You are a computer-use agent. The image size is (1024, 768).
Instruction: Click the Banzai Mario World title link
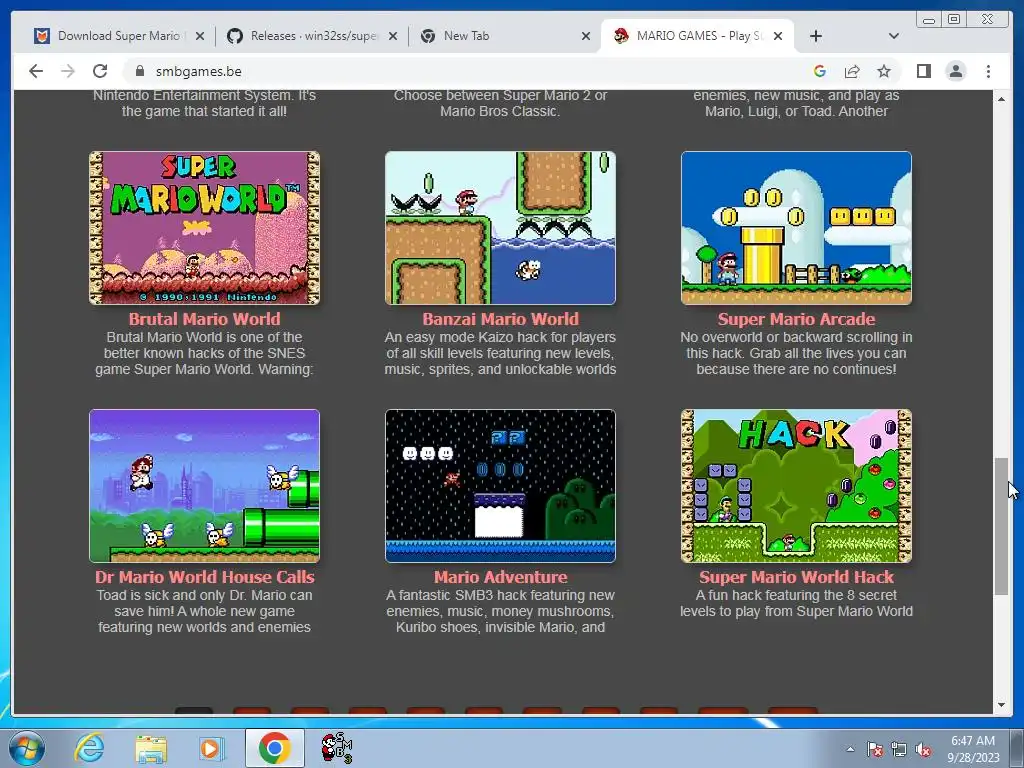(x=500, y=319)
